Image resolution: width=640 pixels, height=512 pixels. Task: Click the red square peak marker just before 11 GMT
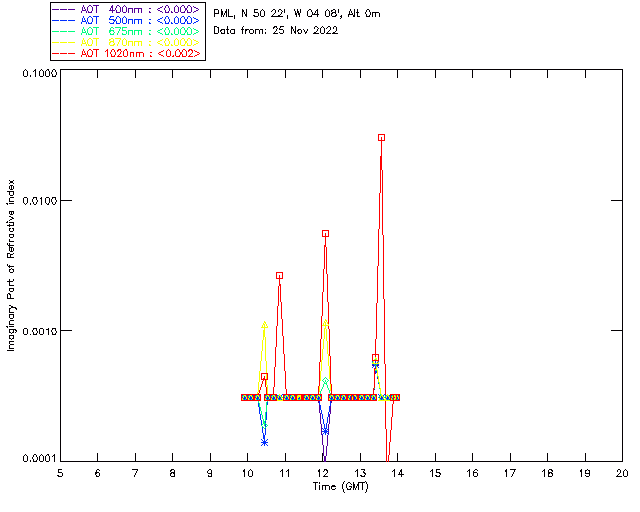point(279,276)
